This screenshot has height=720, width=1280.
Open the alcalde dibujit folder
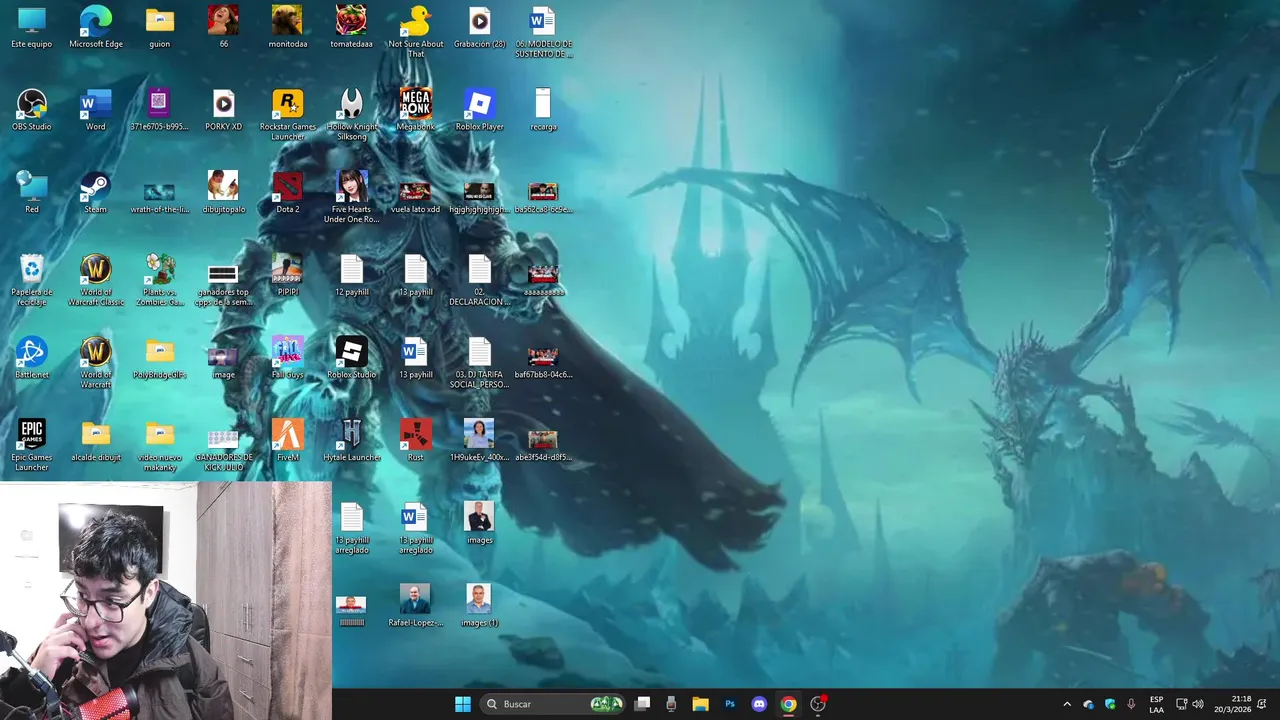point(96,441)
